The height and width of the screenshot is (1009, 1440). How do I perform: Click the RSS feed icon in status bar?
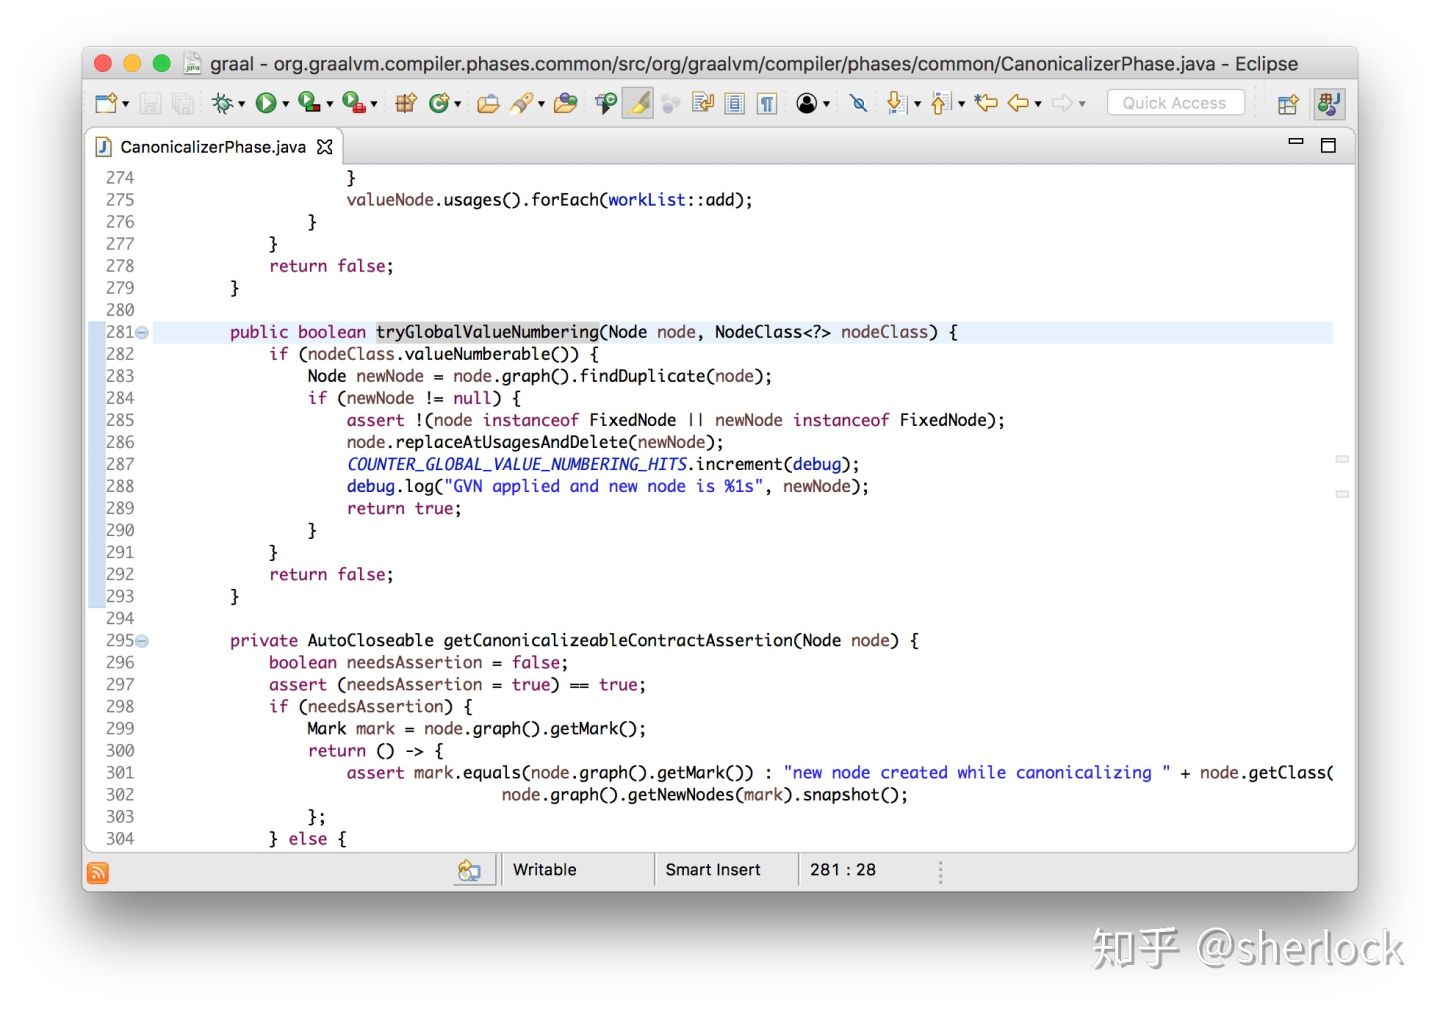click(98, 873)
